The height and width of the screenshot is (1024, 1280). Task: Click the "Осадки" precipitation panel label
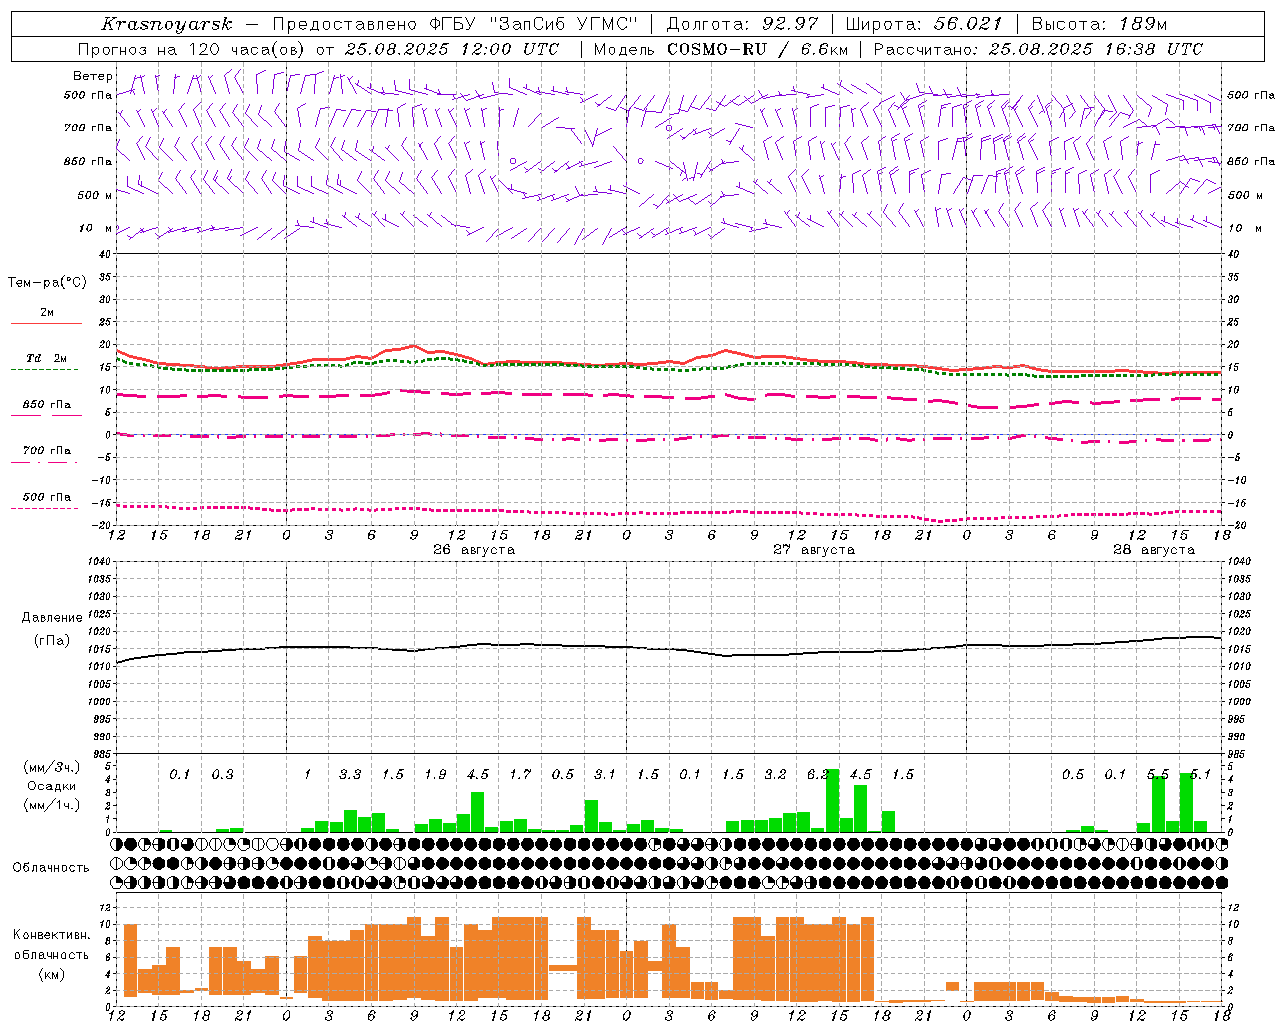point(52,786)
